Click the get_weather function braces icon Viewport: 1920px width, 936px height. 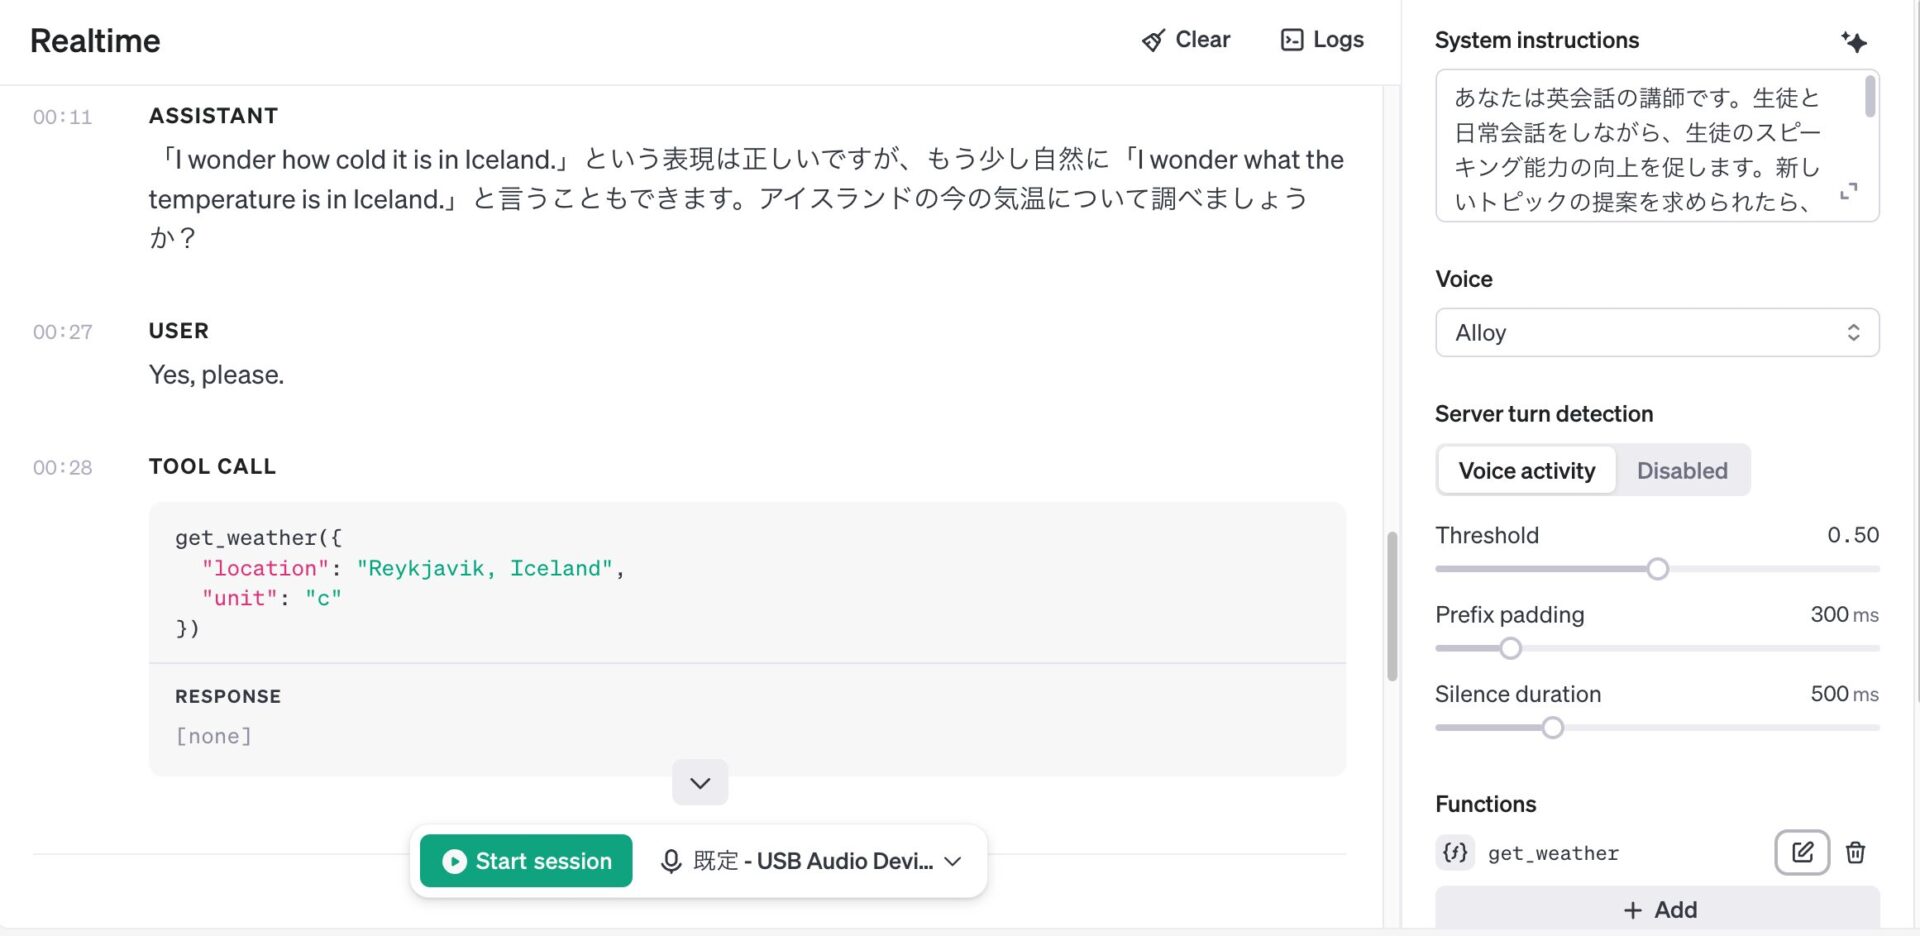1455,853
